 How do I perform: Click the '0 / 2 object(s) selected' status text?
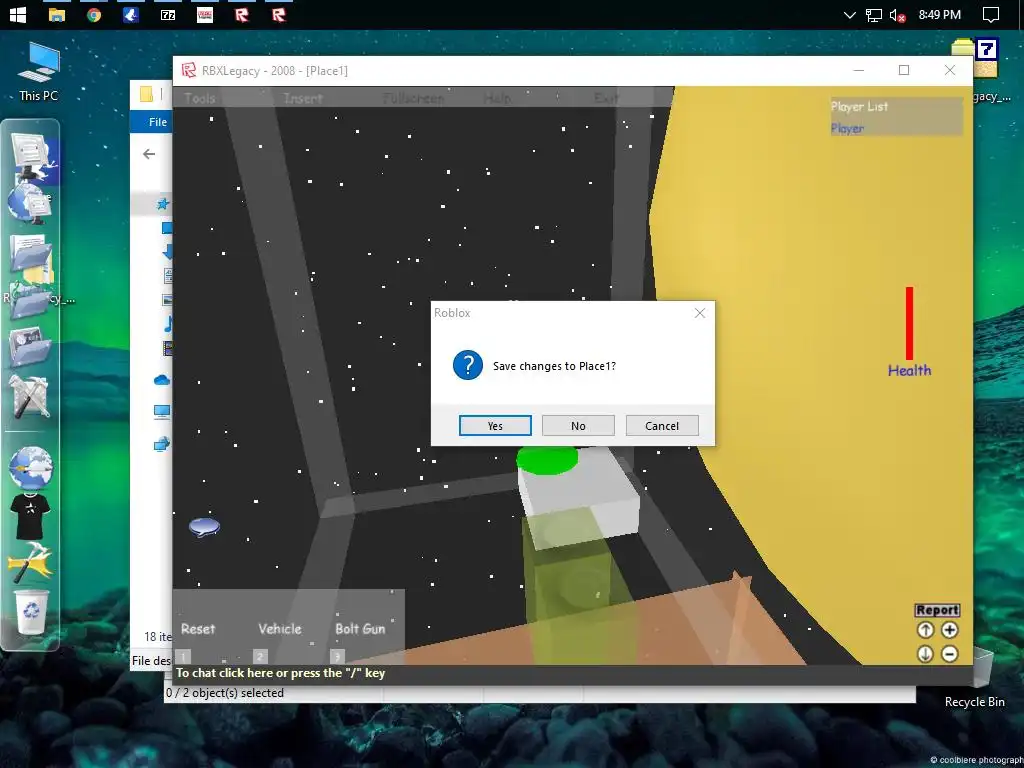pos(225,693)
